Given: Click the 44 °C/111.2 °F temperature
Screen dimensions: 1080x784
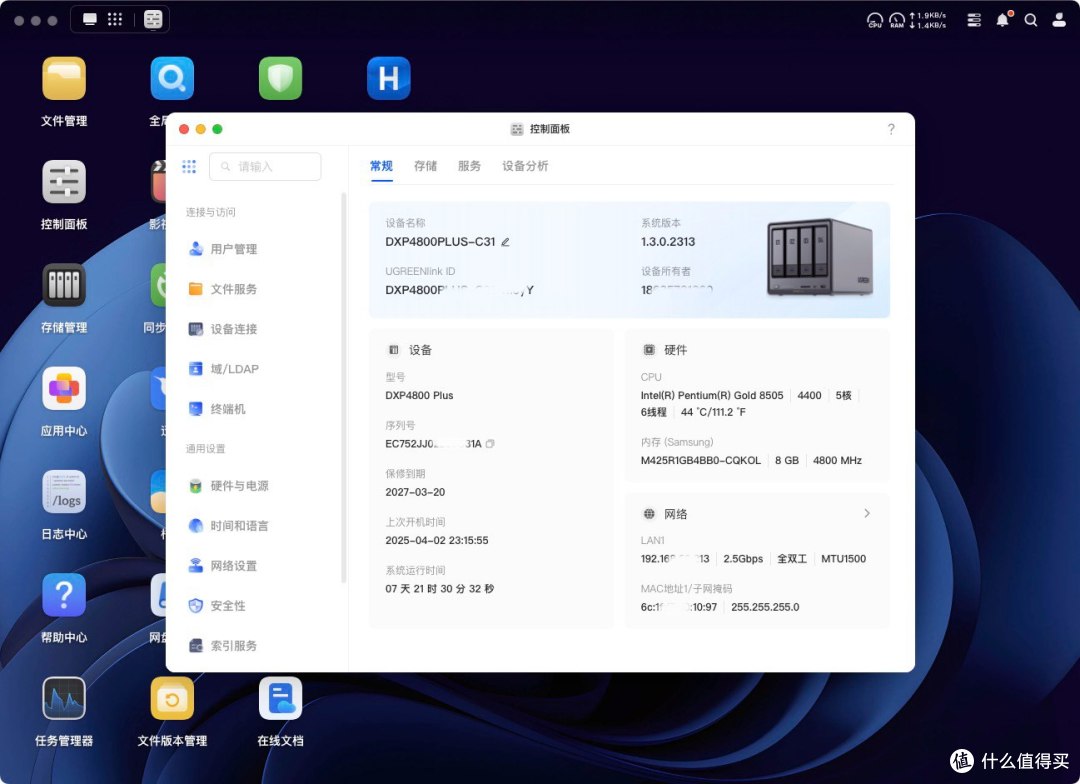Looking at the screenshot, I should pos(713,412).
